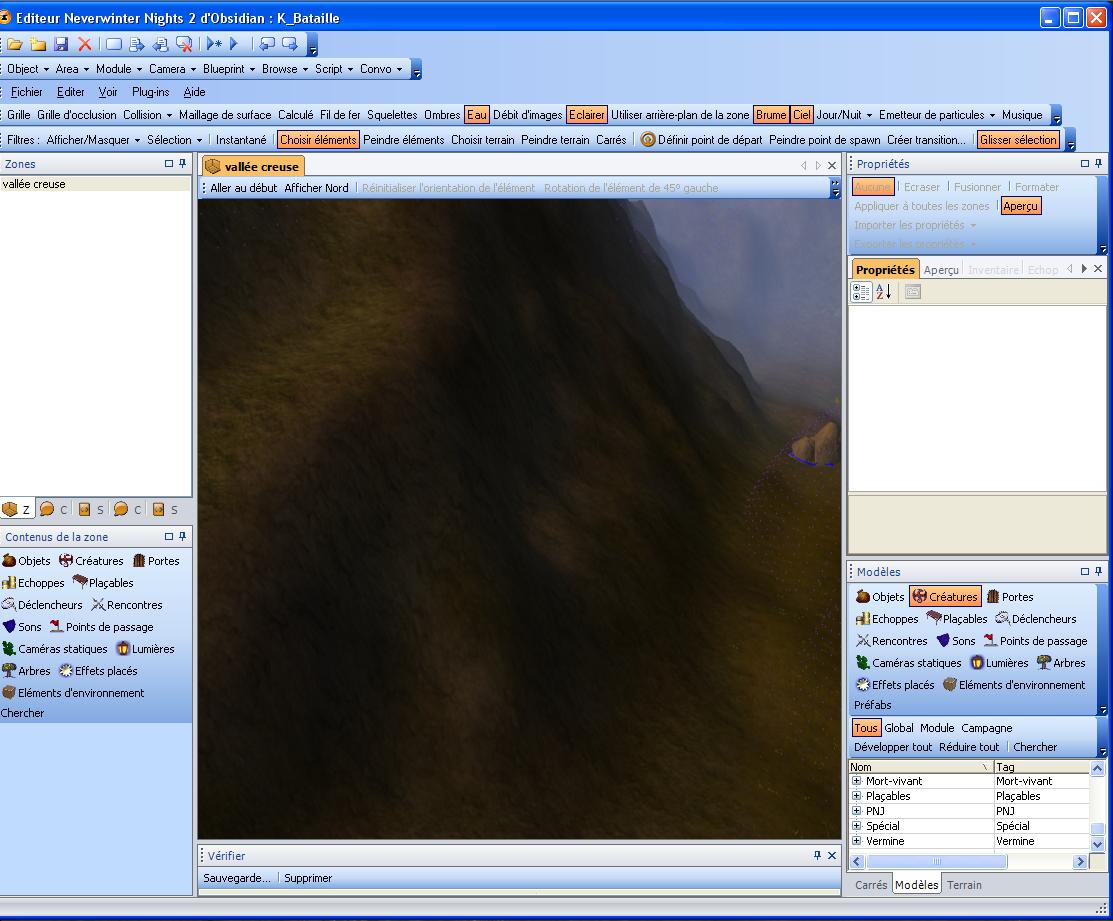Click Afficher Nord

pos(316,188)
